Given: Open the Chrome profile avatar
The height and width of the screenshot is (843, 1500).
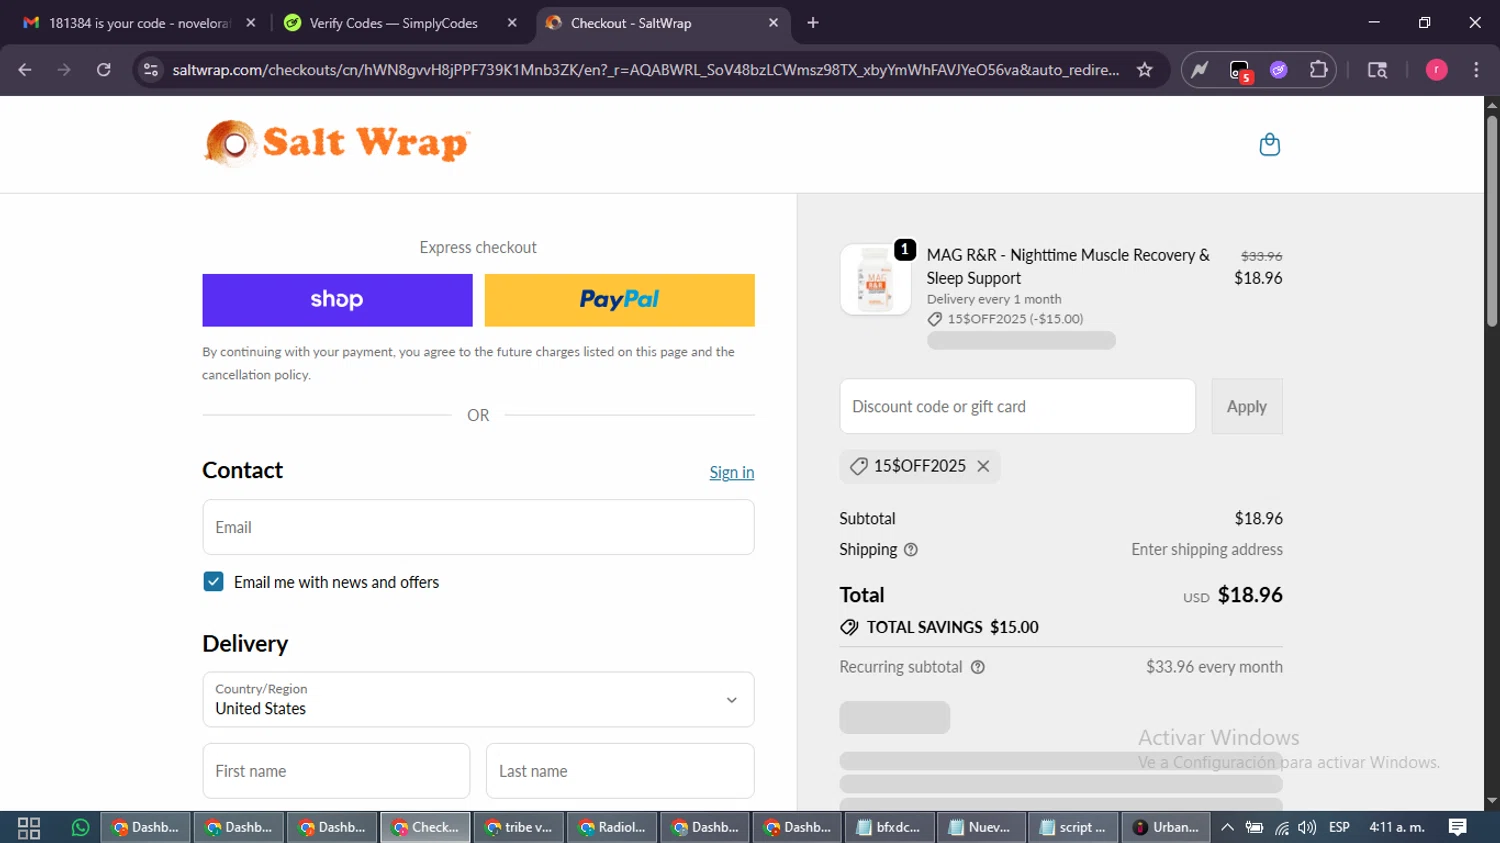Looking at the screenshot, I should click(x=1436, y=70).
